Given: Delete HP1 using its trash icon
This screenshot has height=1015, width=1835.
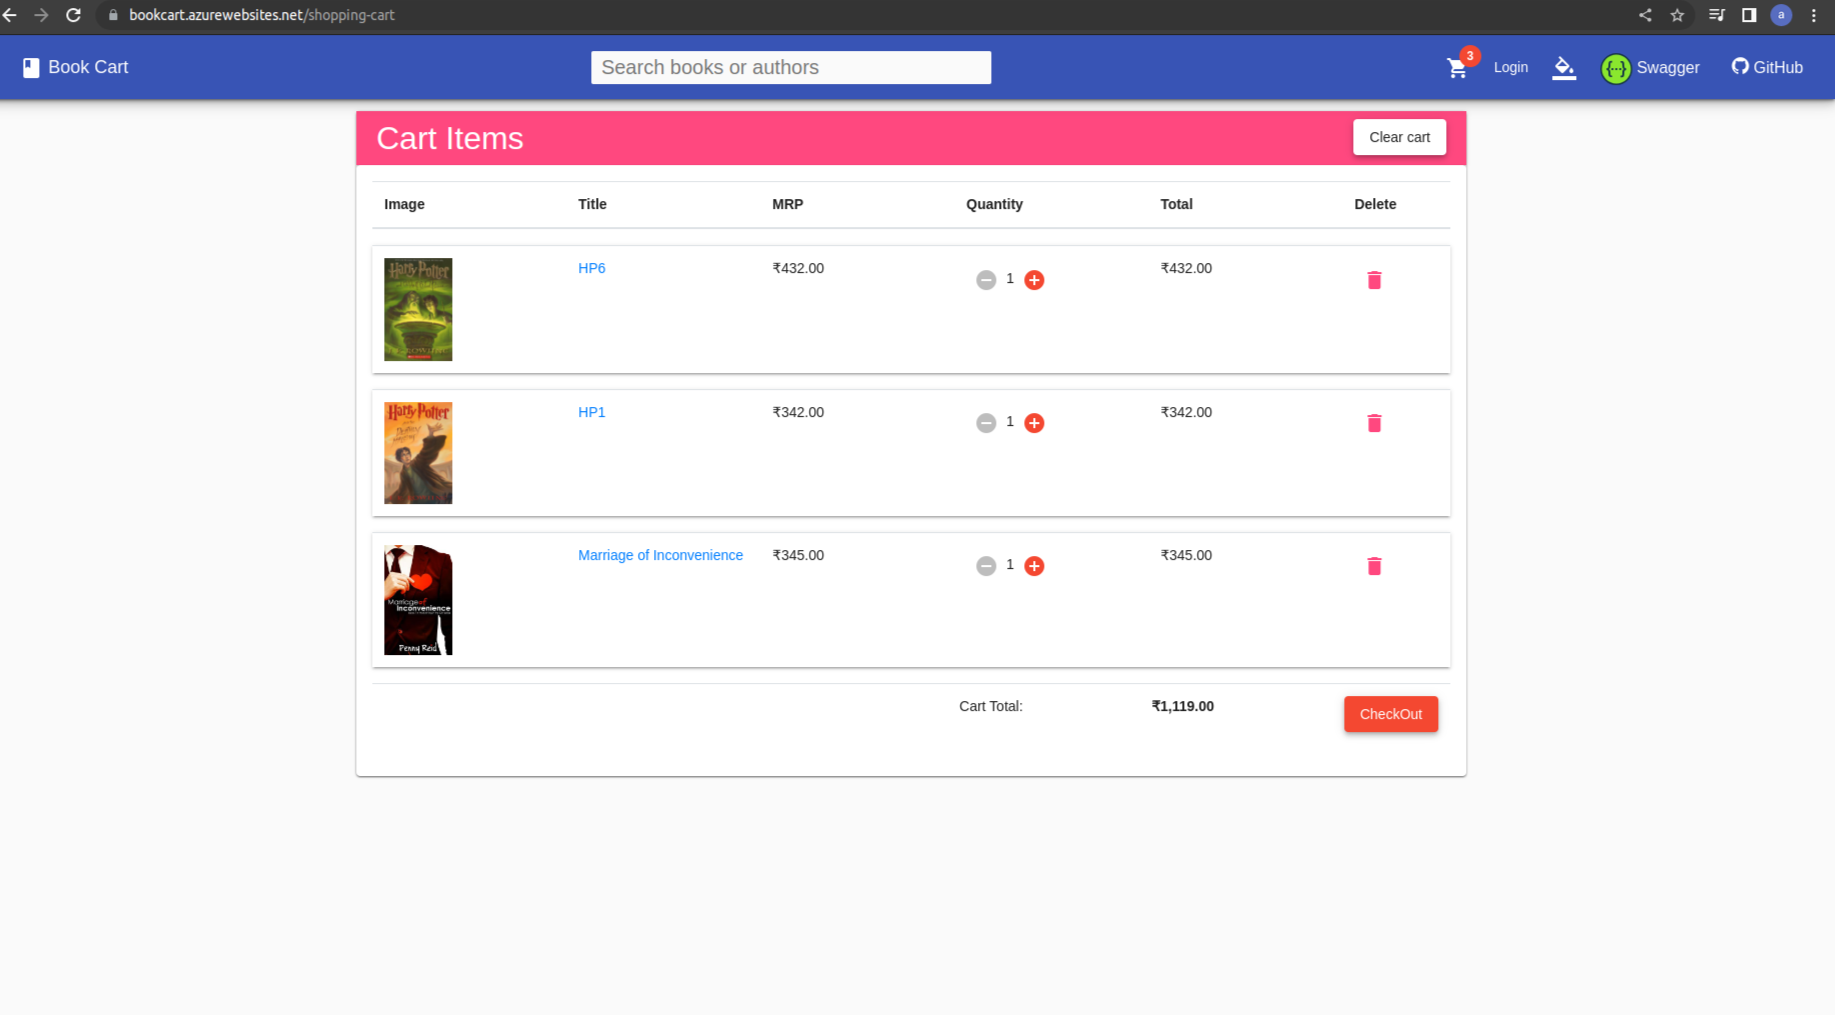Looking at the screenshot, I should pyautogui.click(x=1374, y=423).
